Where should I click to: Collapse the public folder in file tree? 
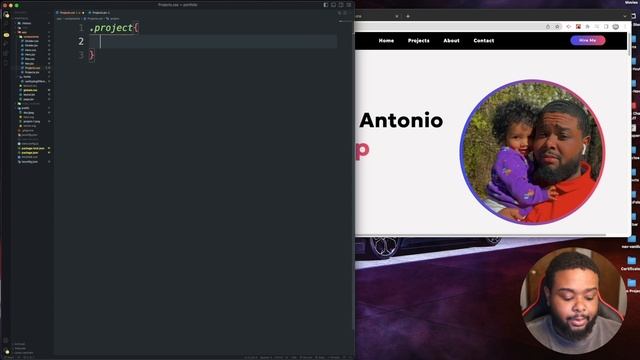pos(25,108)
